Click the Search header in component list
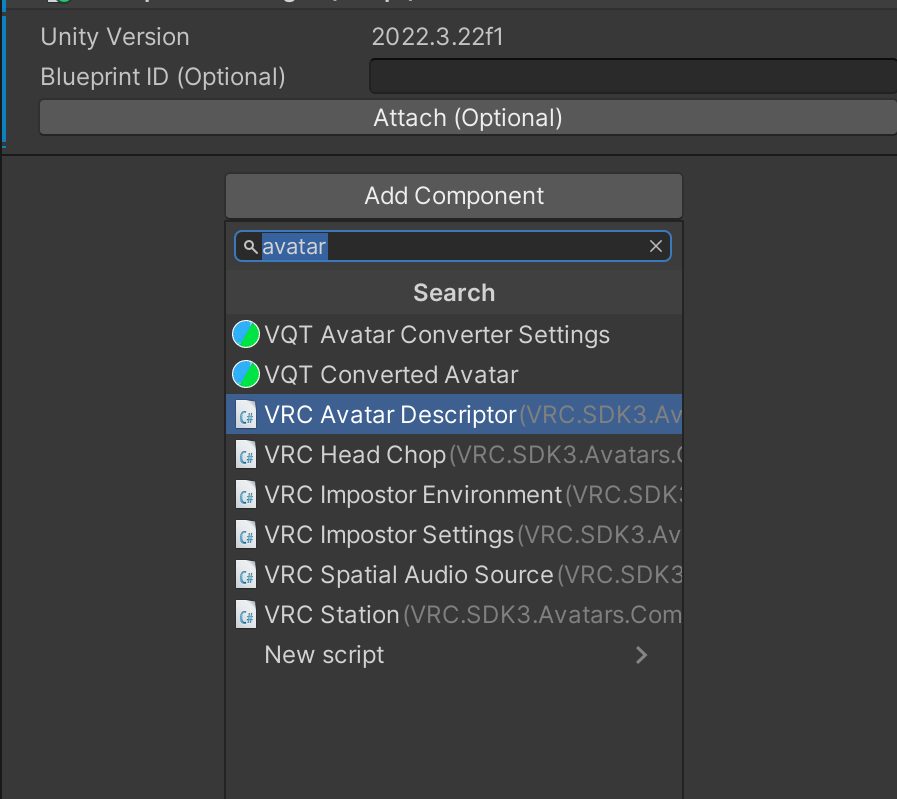 tap(454, 293)
